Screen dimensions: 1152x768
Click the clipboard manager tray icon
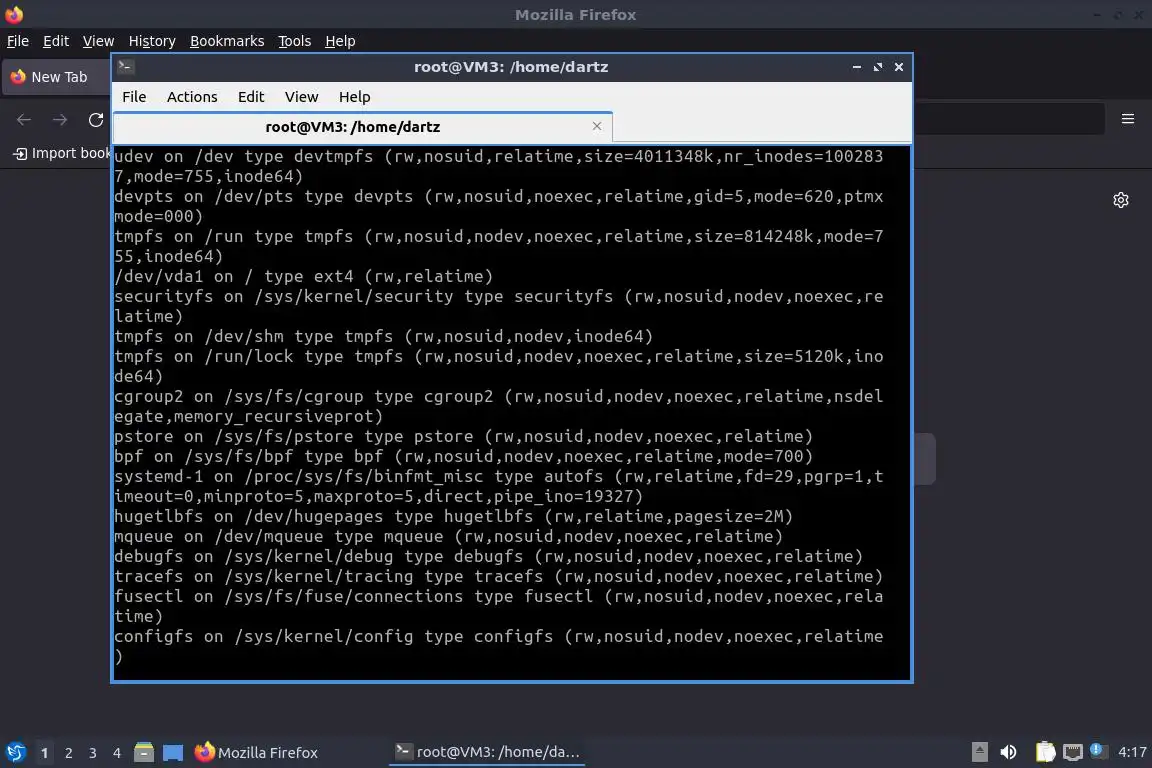[x=1045, y=752]
